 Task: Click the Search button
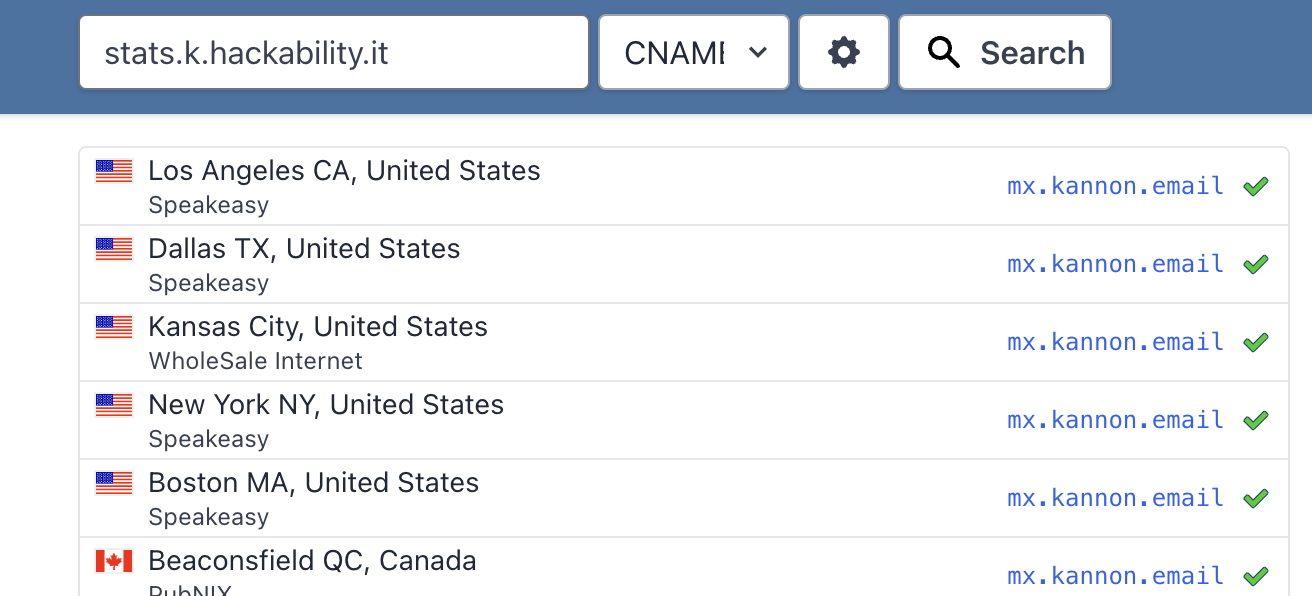pyautogui.click(x=1004, y=52)
